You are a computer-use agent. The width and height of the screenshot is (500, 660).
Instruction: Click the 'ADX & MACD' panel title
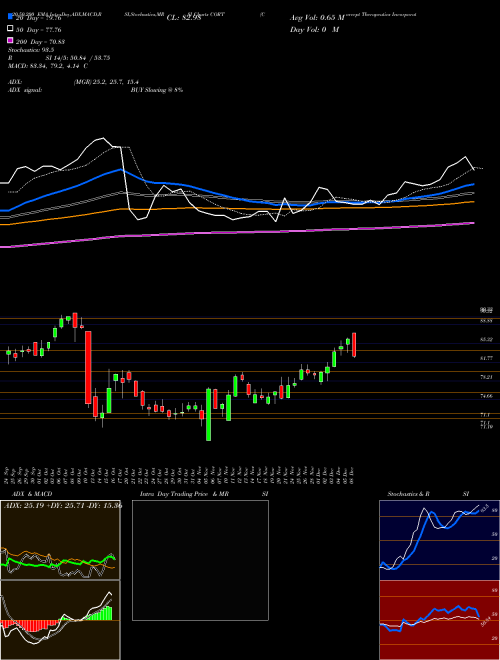click(32, 494)
